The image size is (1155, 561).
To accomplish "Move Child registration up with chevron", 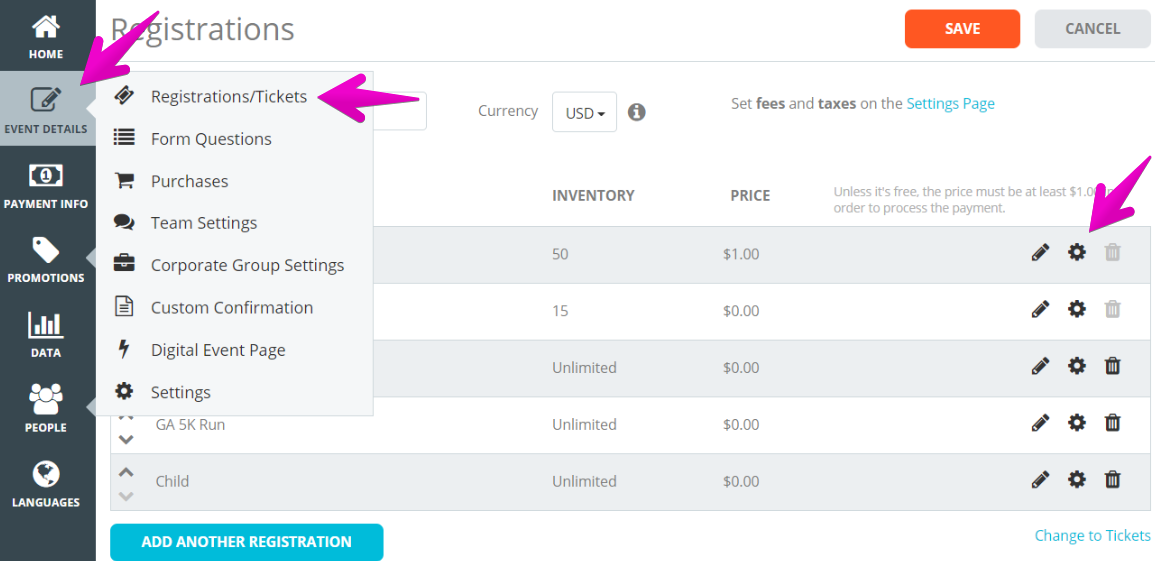I will (126, 471).
